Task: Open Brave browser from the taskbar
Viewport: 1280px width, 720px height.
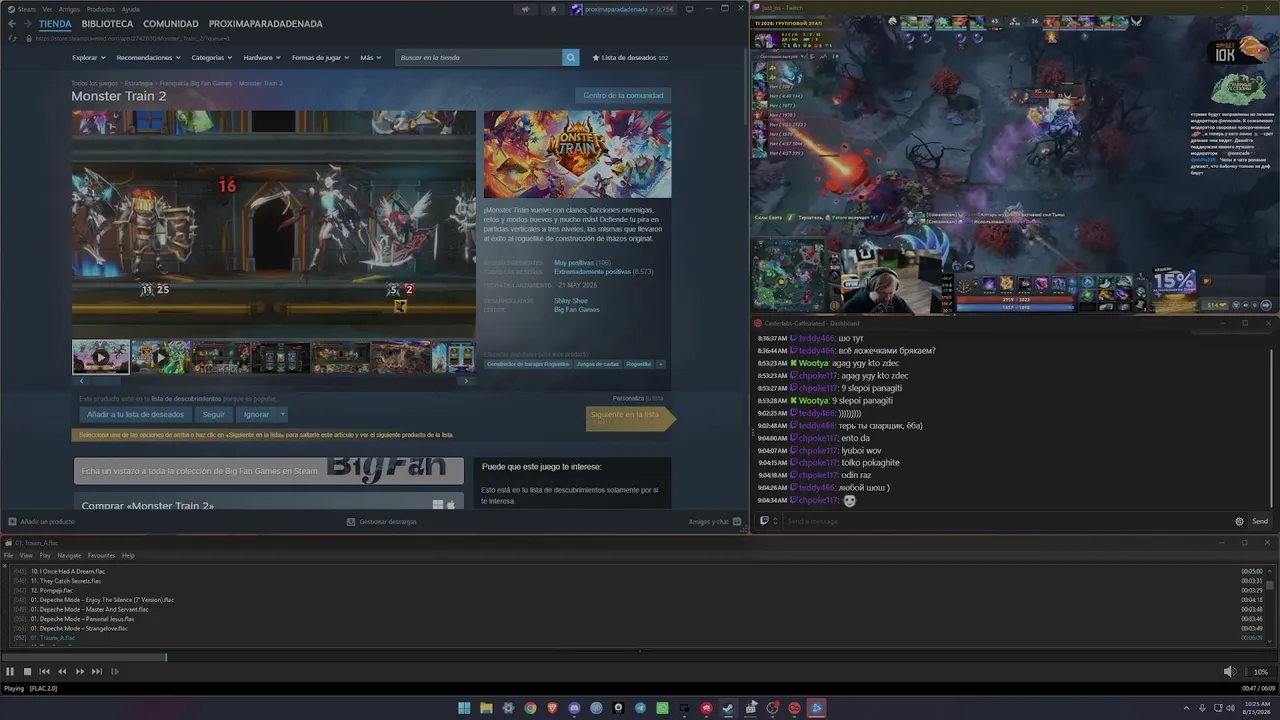Action: pyautogui.click(x=552, y=708)
